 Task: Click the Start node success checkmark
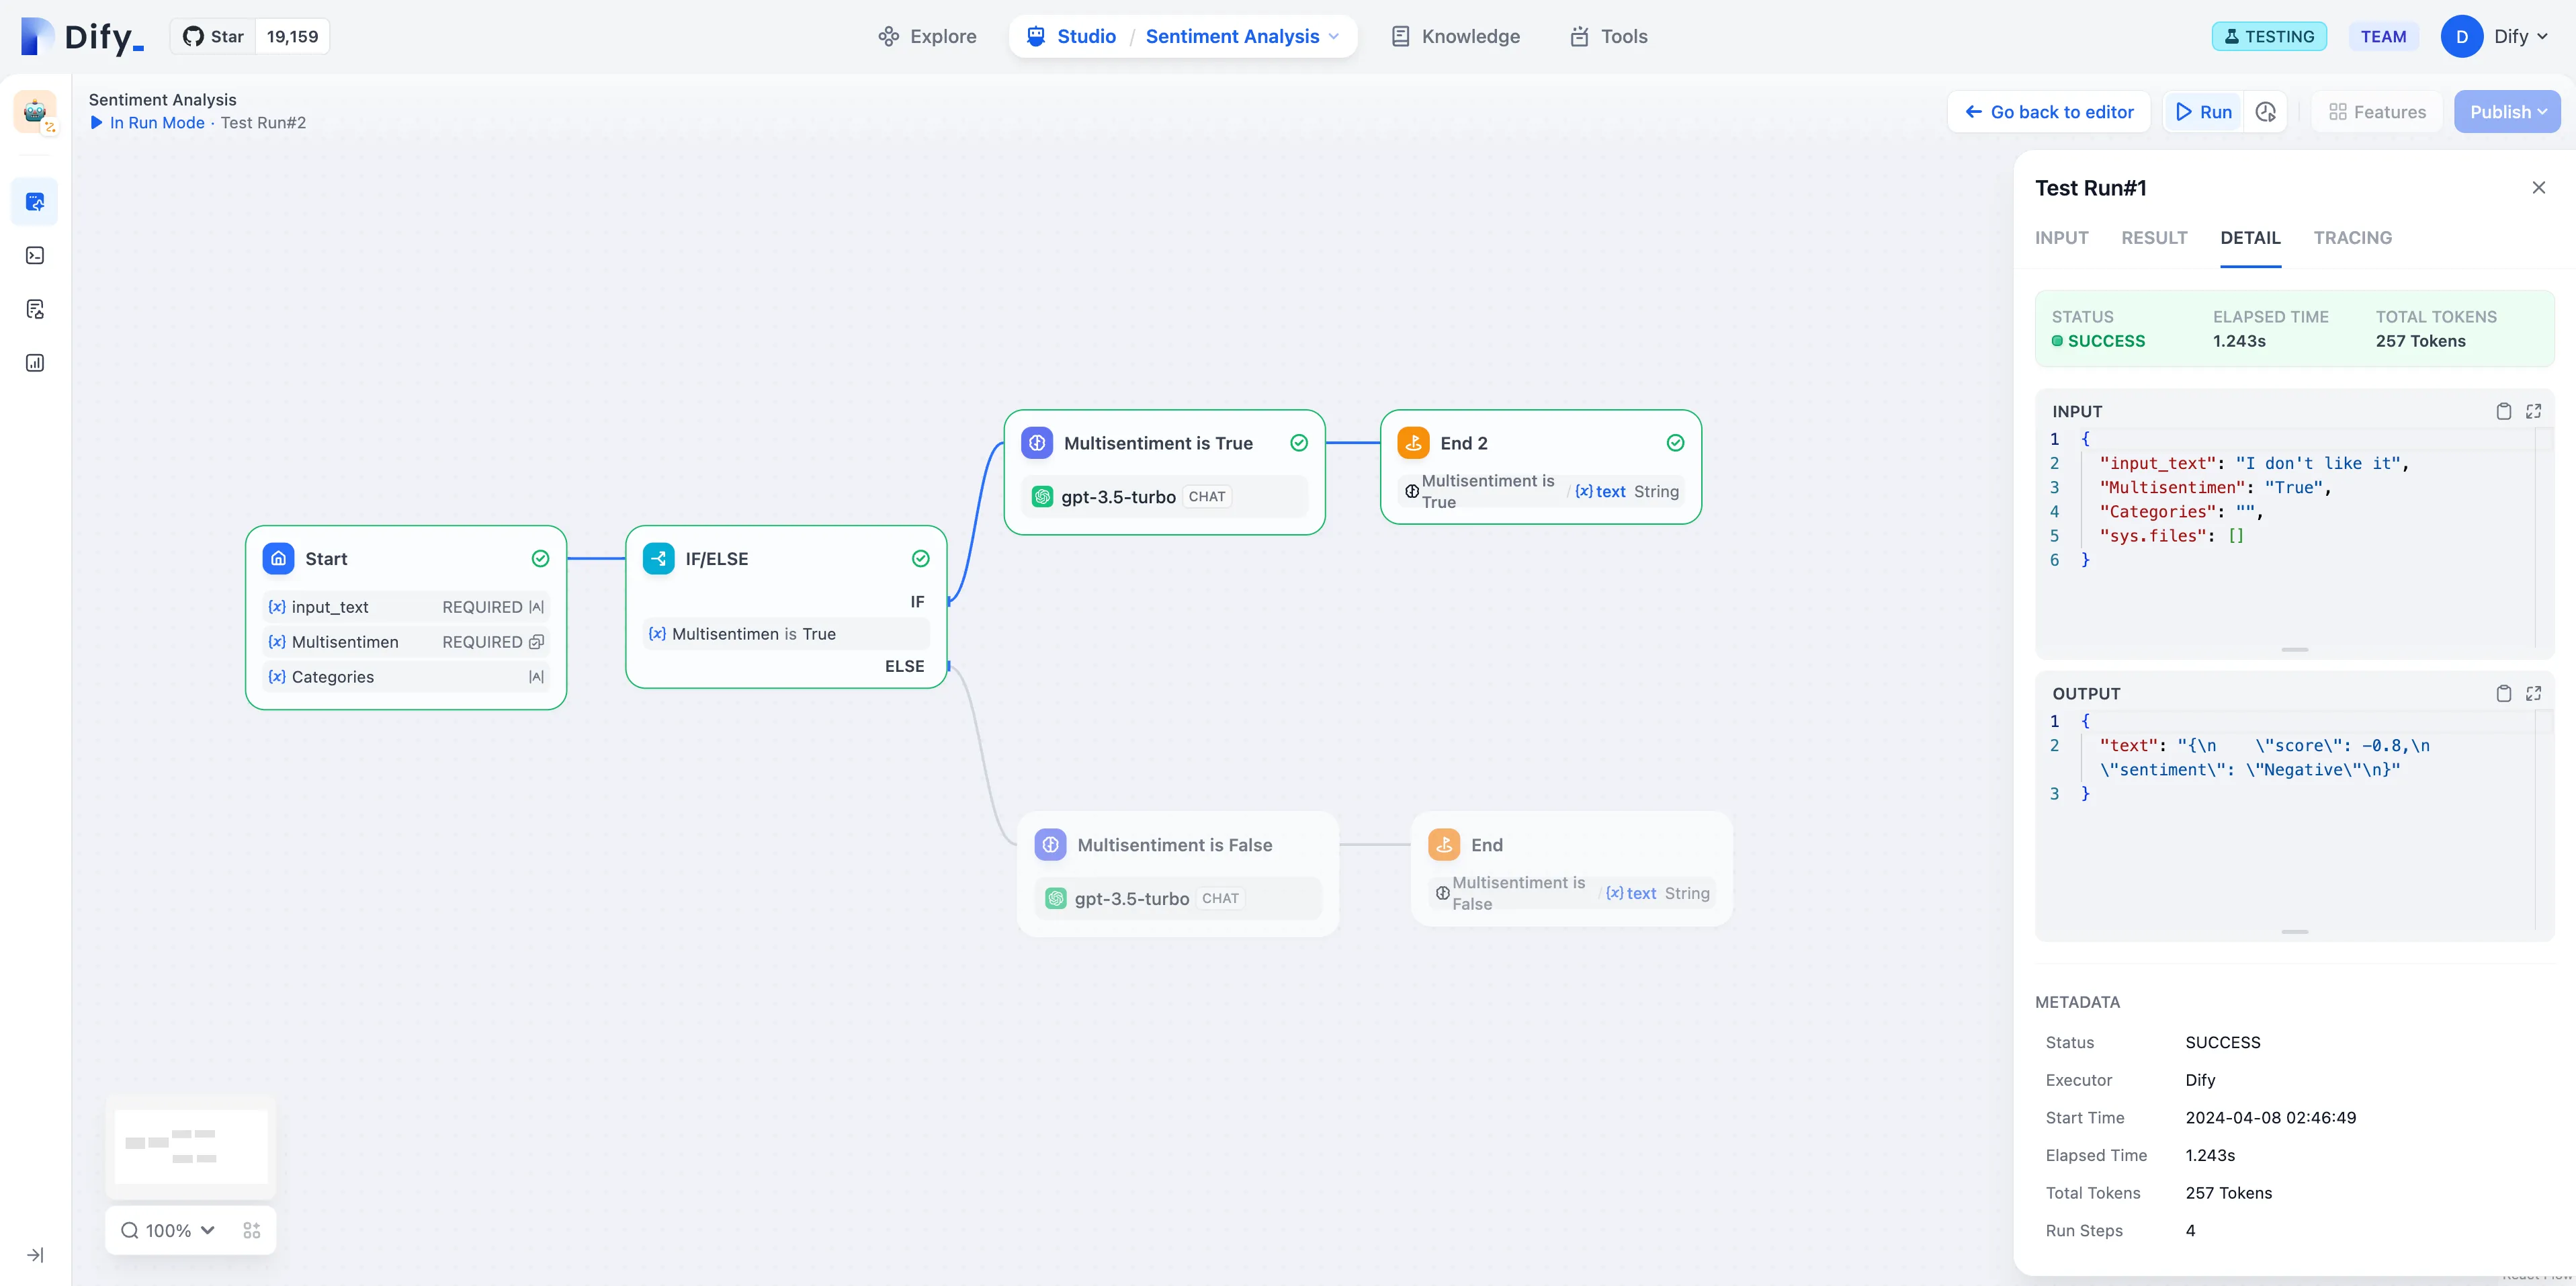(540, 559)
